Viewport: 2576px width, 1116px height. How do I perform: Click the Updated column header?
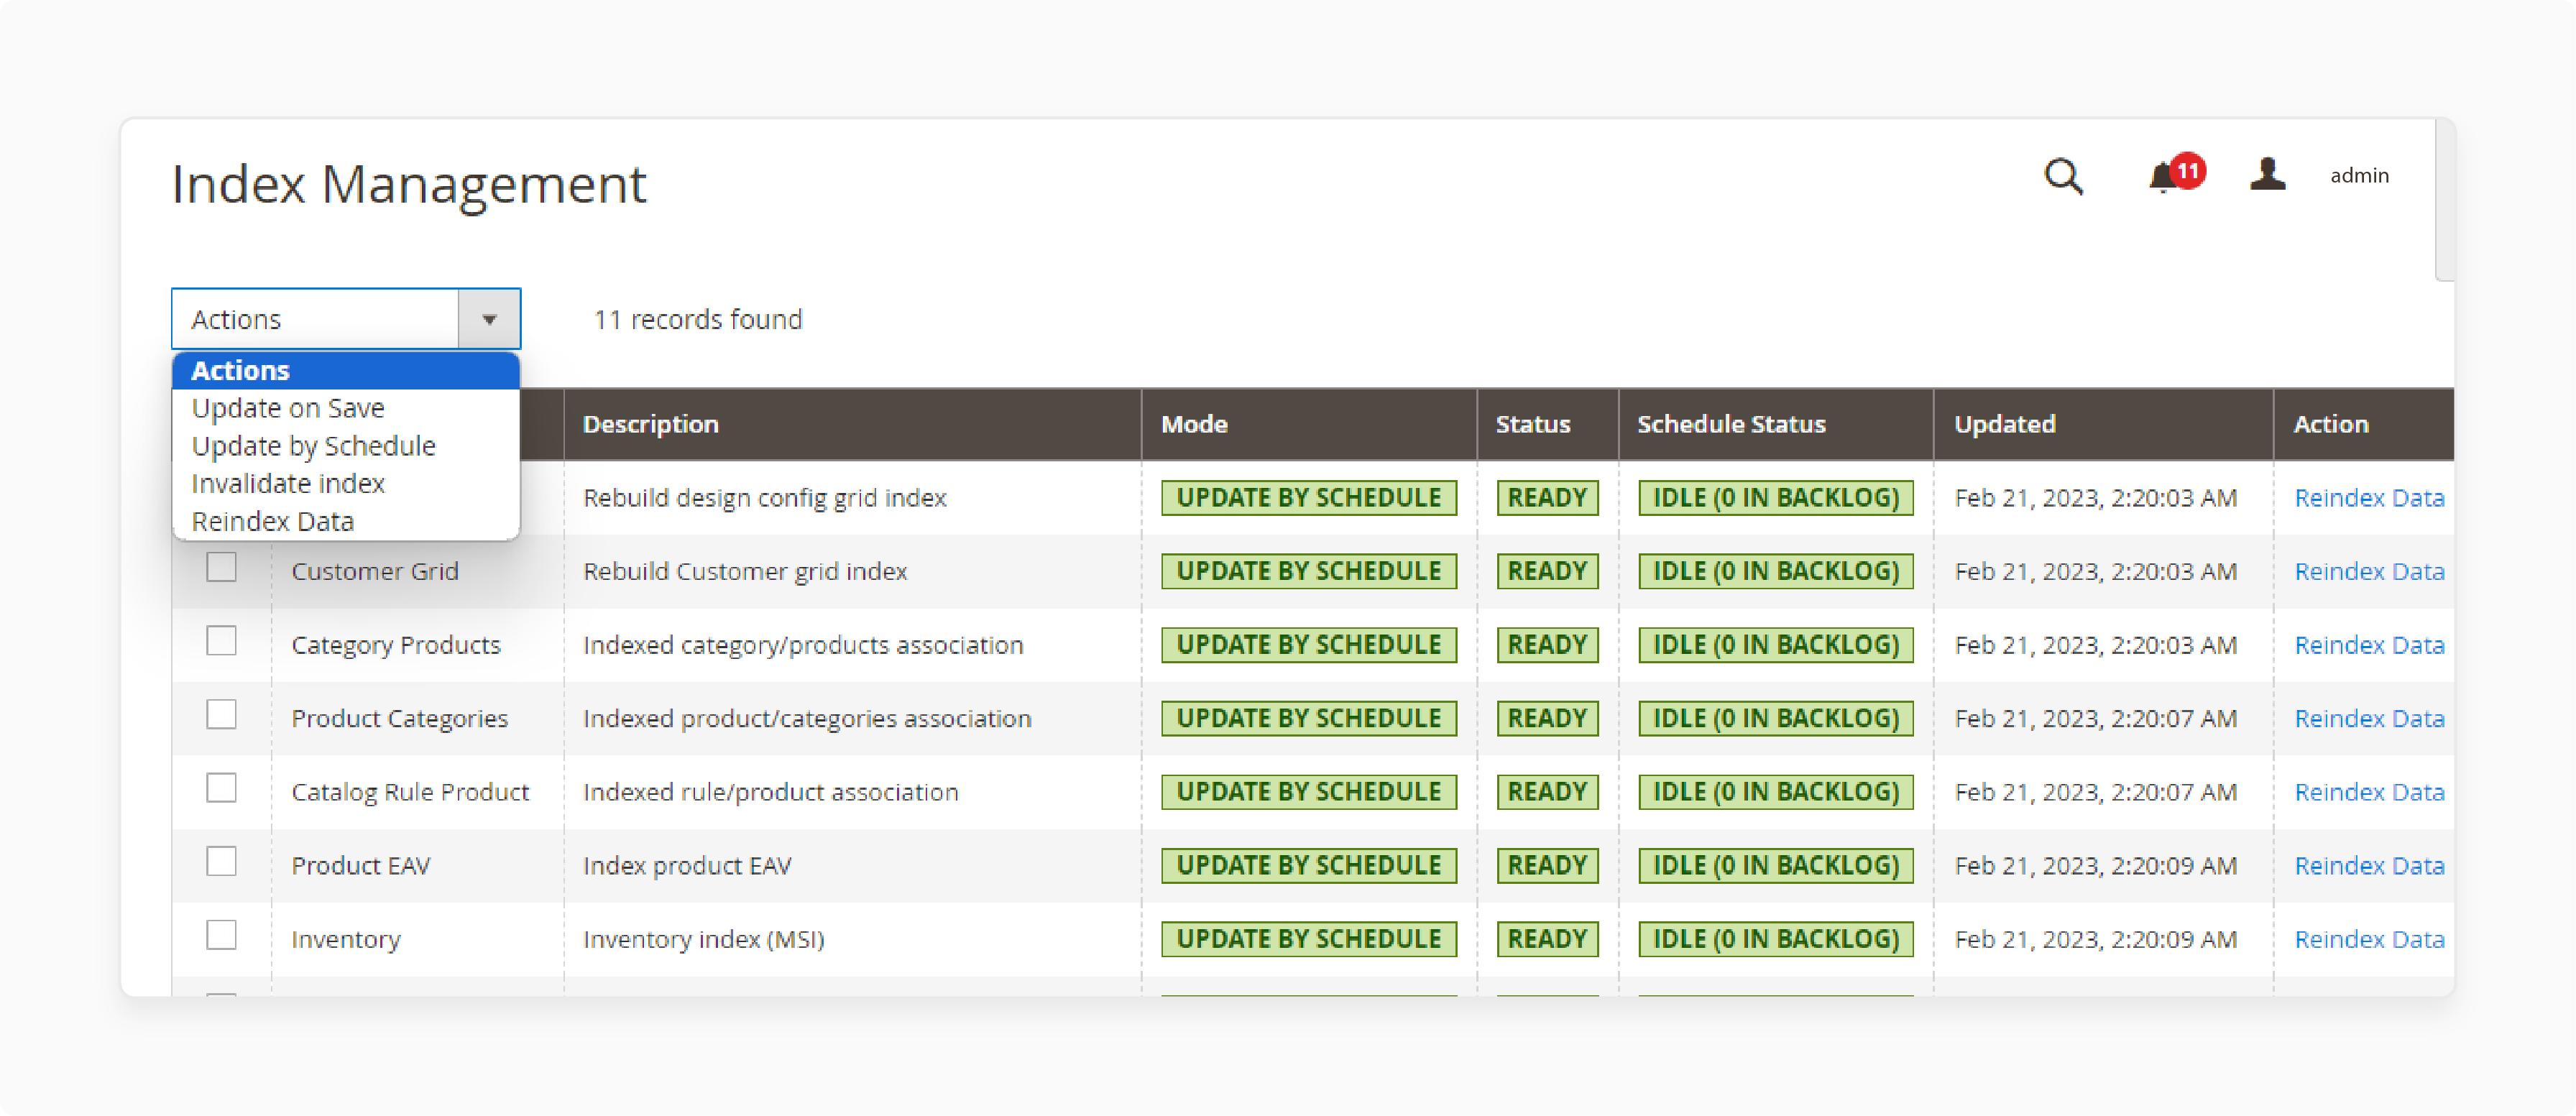click(2103, 424)
